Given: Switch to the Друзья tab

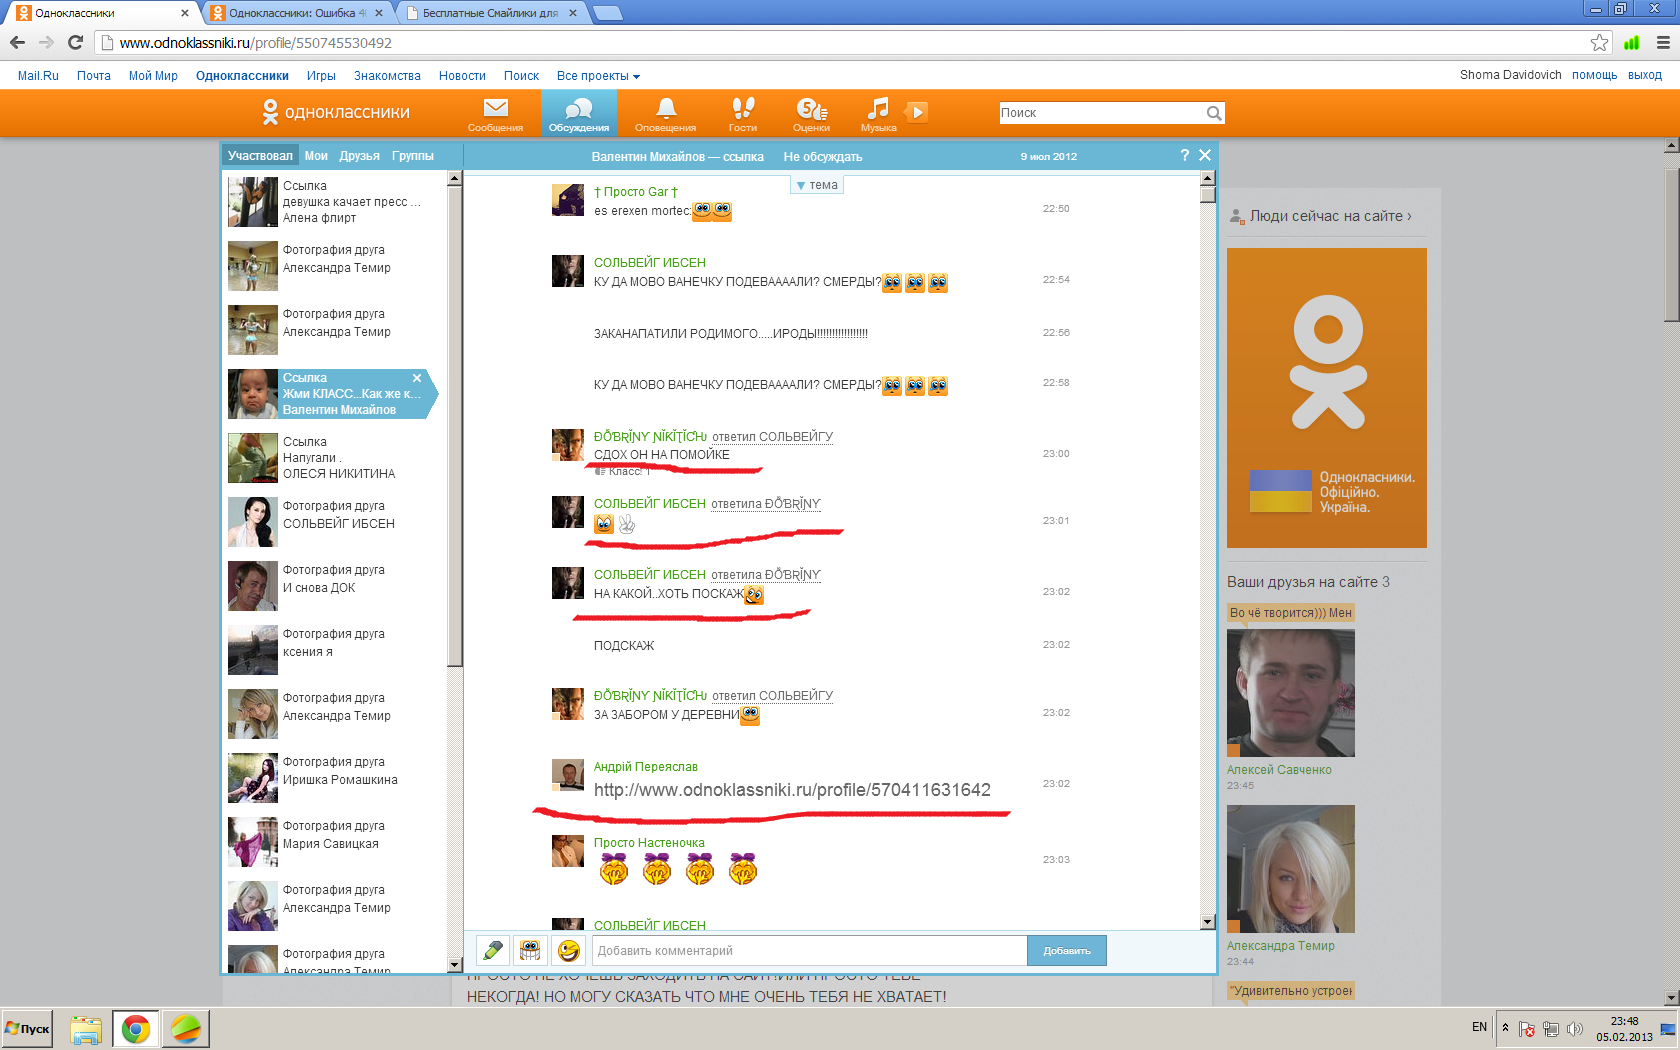Looking at the screenshot, I should [359, 156].
